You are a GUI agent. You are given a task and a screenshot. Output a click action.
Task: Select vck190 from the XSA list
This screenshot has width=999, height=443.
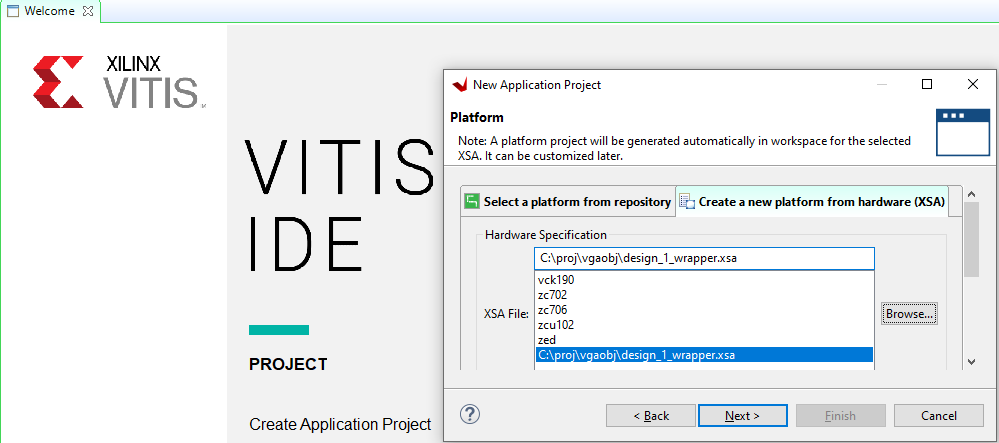pos(556,280)
